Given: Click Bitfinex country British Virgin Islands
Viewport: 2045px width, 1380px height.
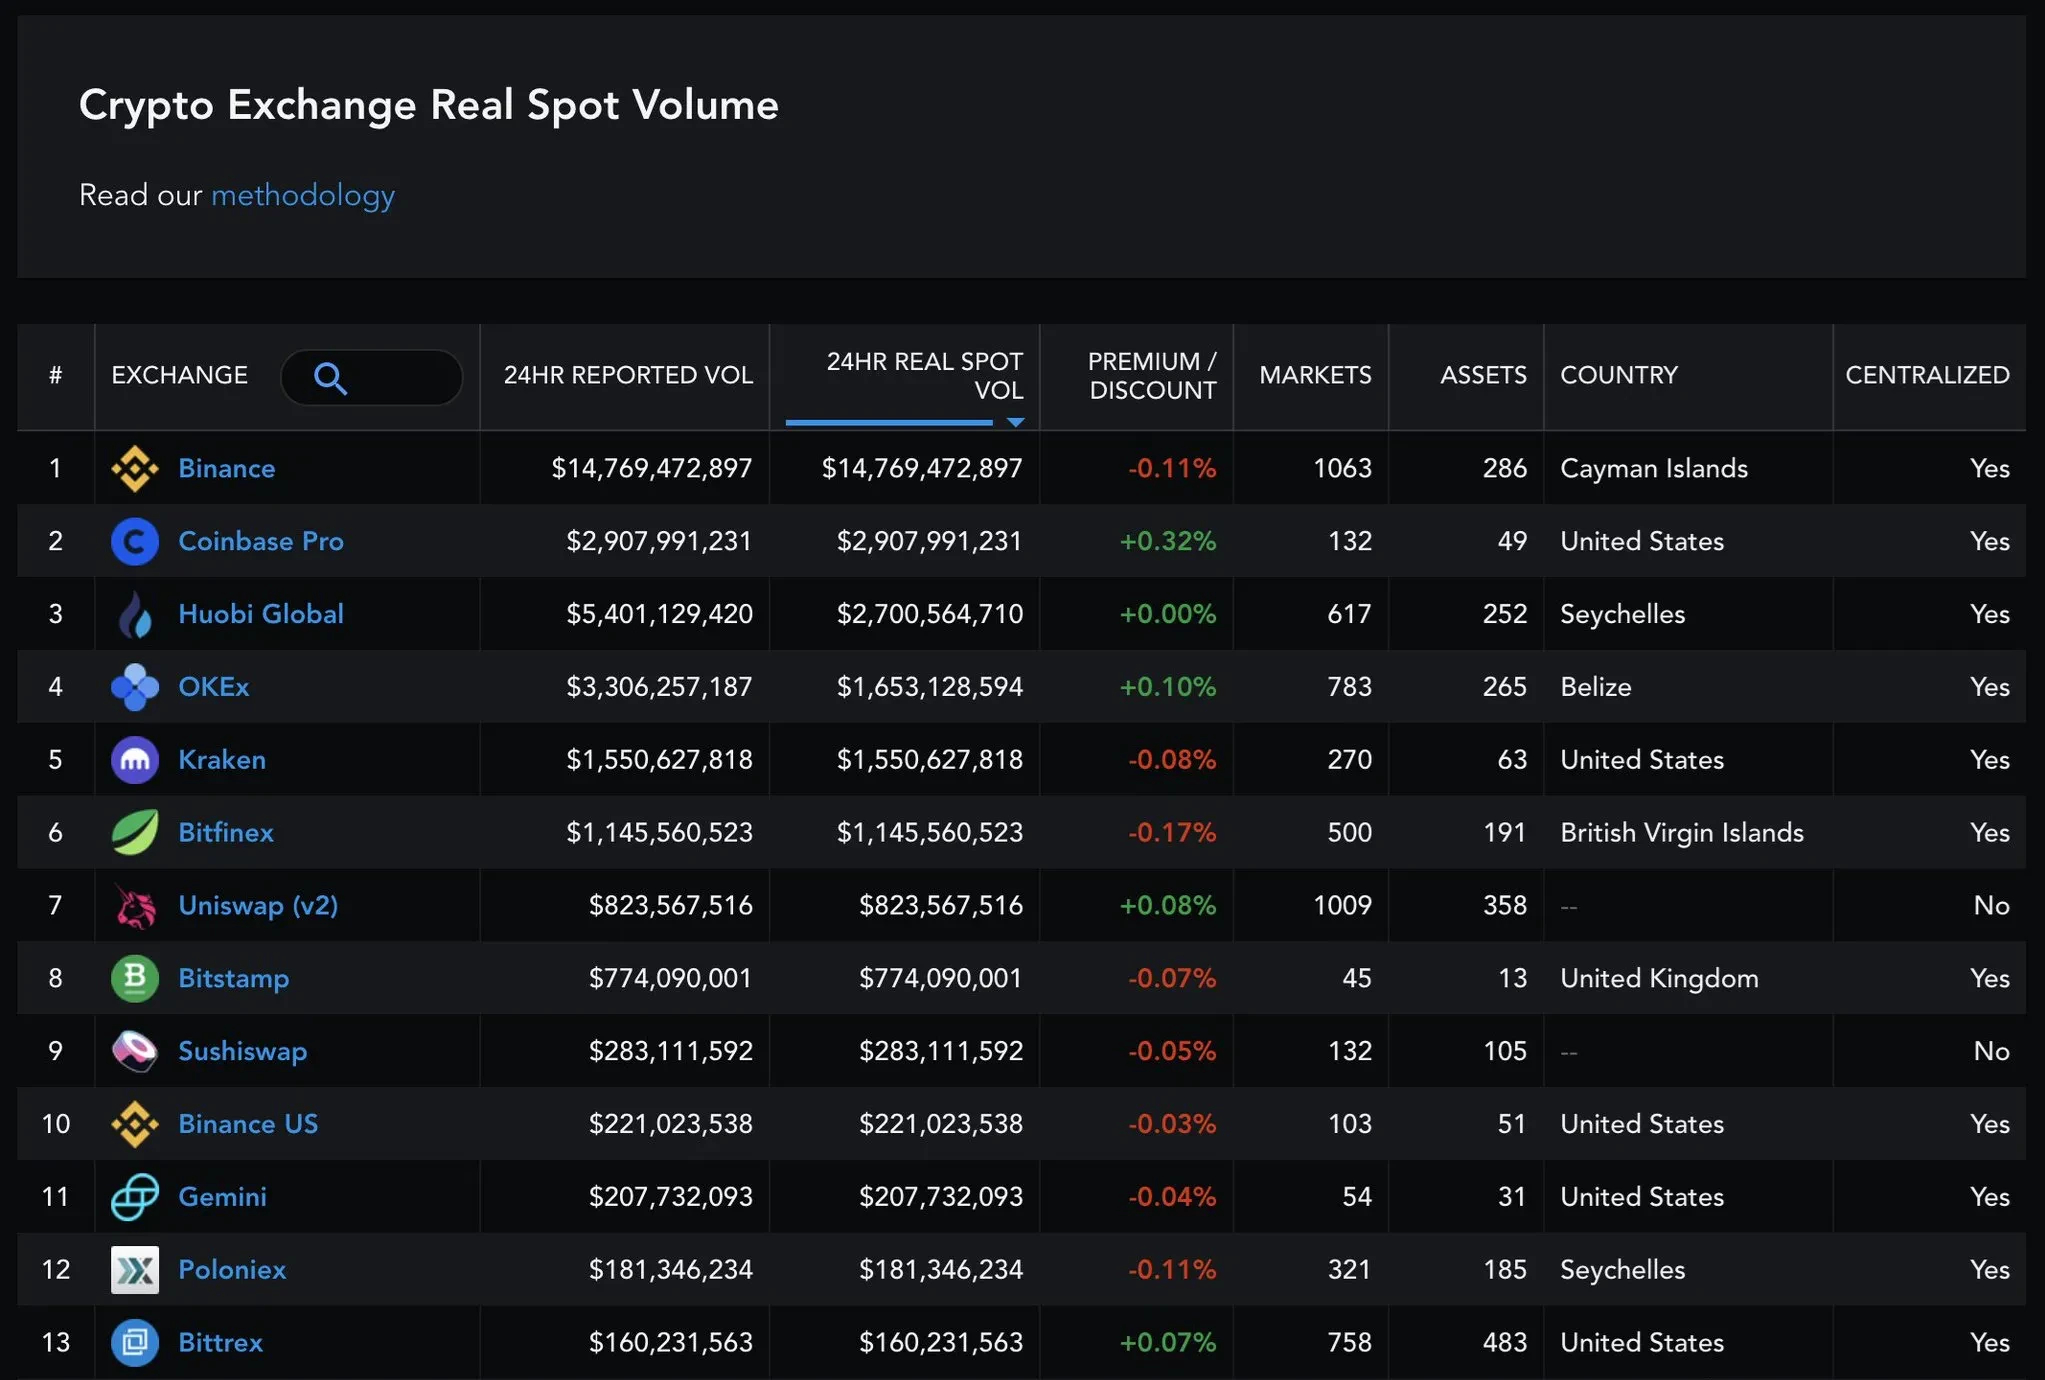Looking at the screenshot, I should point(1682,832).
